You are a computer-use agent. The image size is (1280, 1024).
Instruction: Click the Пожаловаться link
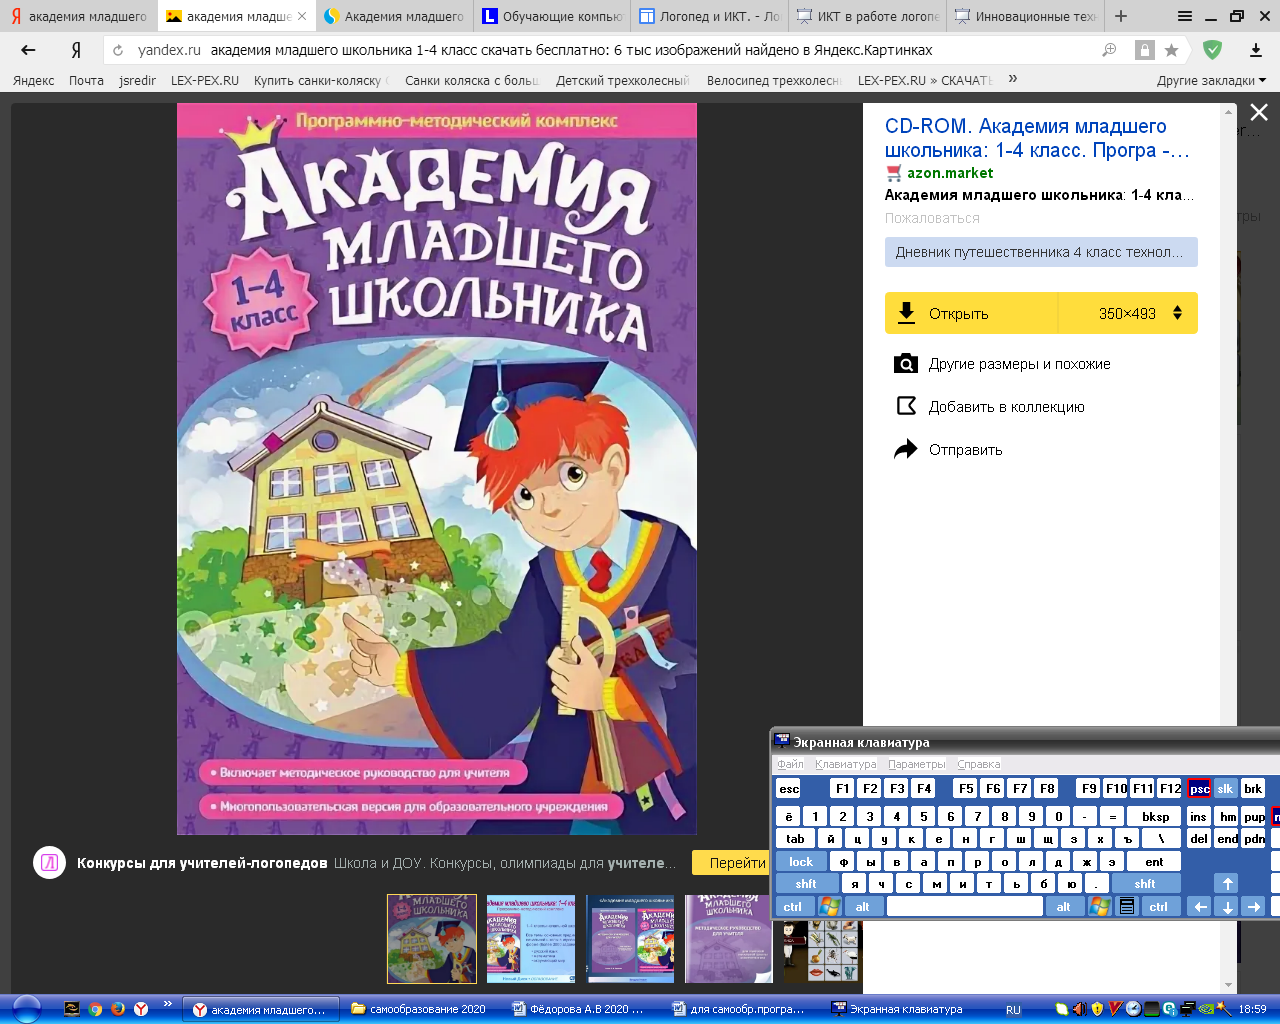pos(932,218)
